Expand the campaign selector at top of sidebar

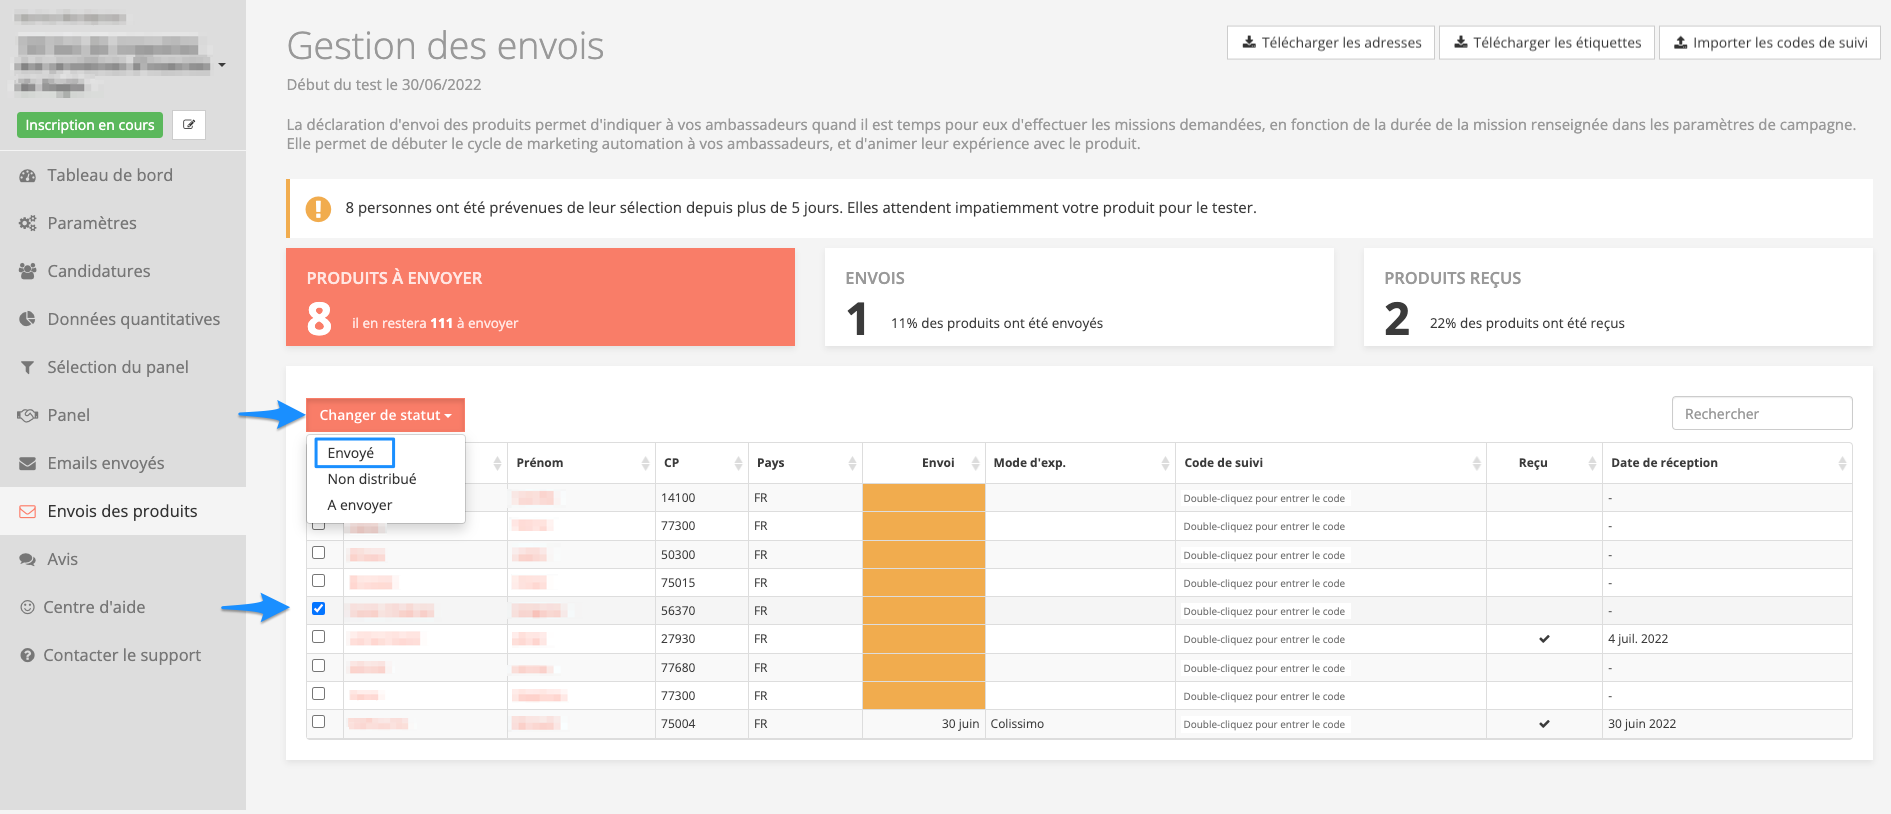(x=222, y=65)
